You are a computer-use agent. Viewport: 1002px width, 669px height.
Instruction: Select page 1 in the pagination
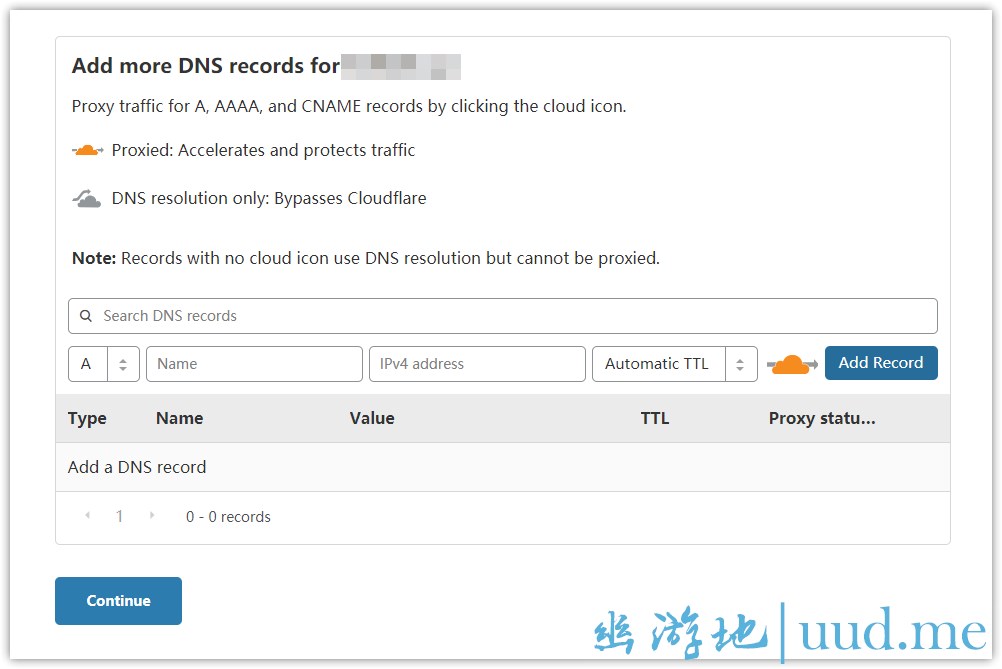coord(120,517)
